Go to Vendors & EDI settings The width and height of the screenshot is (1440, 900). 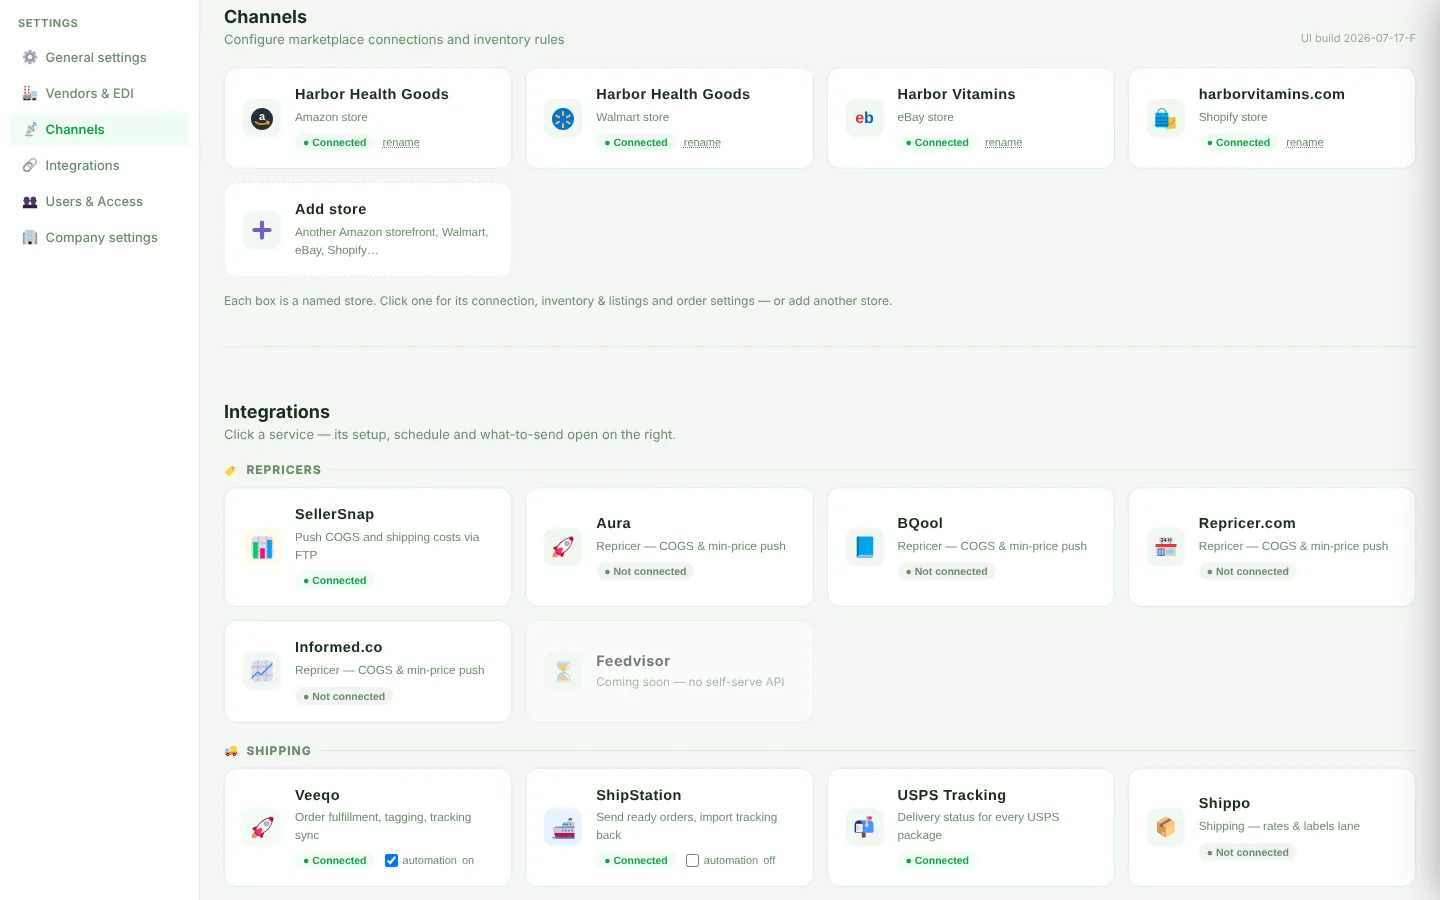[x=99, y=93]
